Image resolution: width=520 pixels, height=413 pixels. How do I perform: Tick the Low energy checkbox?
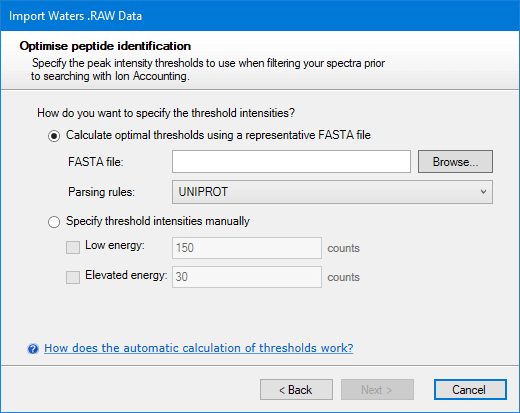click(x=73, y=247)
